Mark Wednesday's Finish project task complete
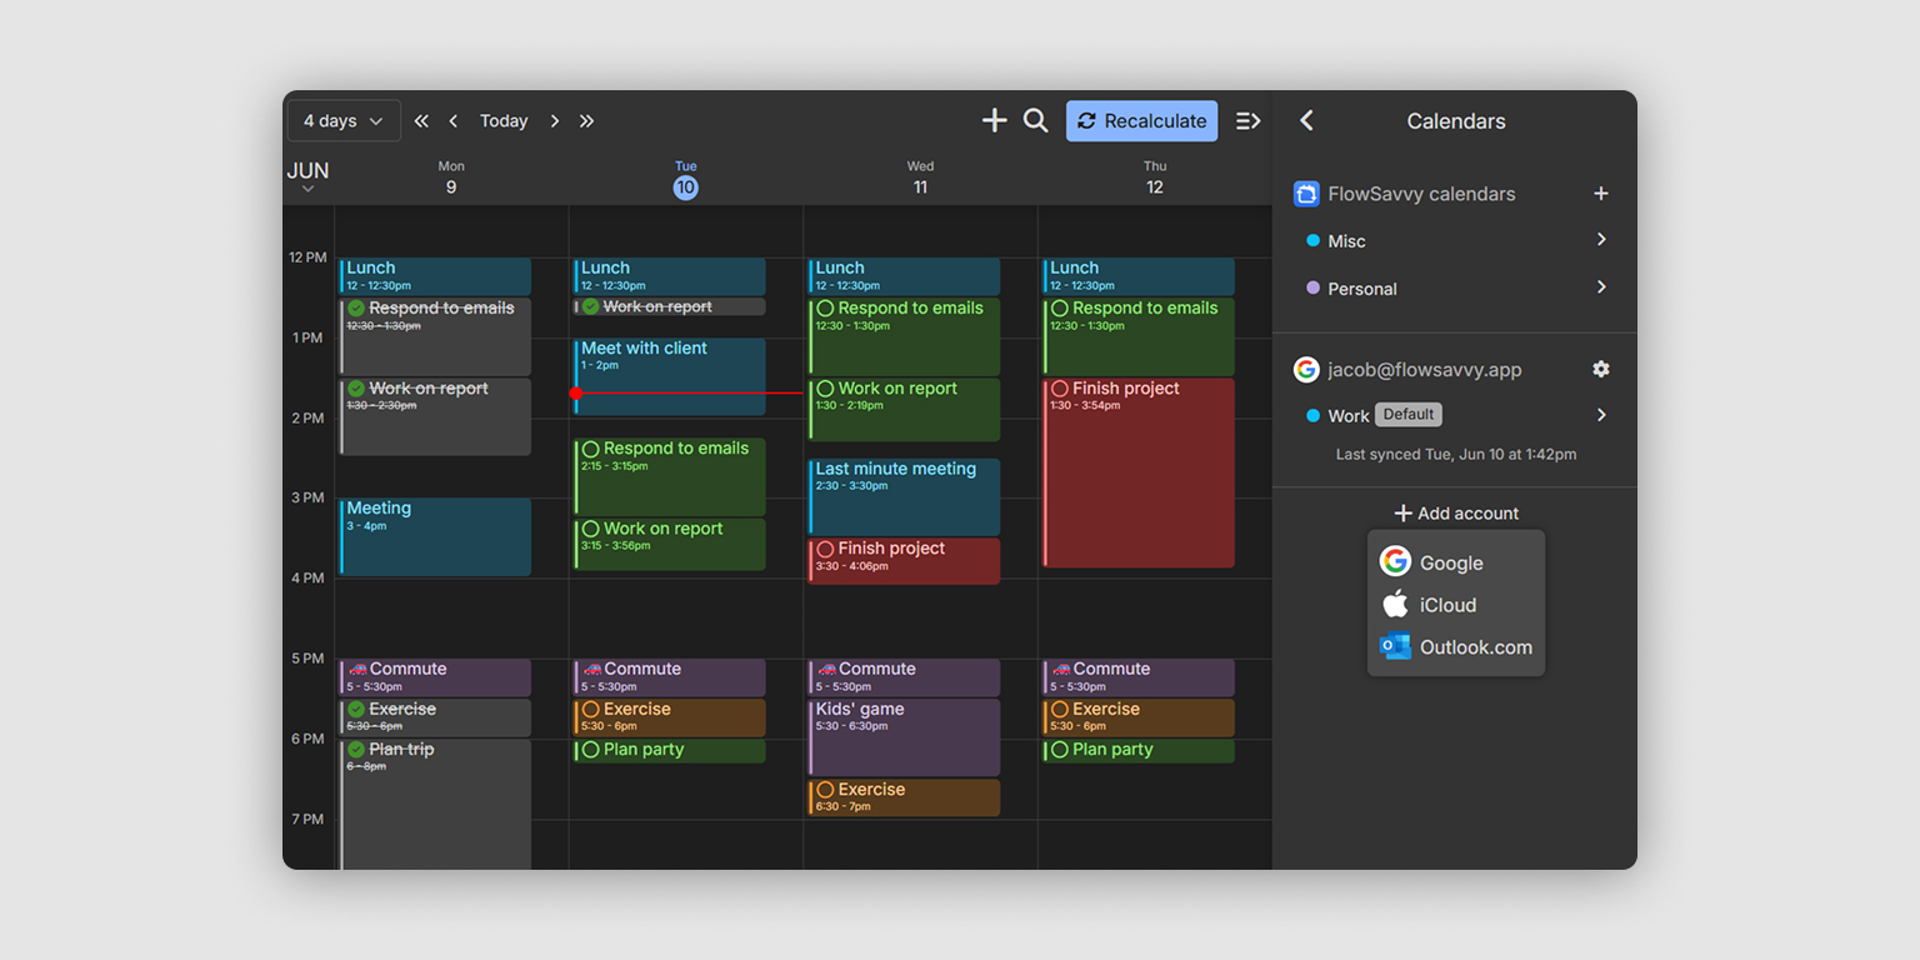This screenshot has width=1920, height=960. (825, 549)
